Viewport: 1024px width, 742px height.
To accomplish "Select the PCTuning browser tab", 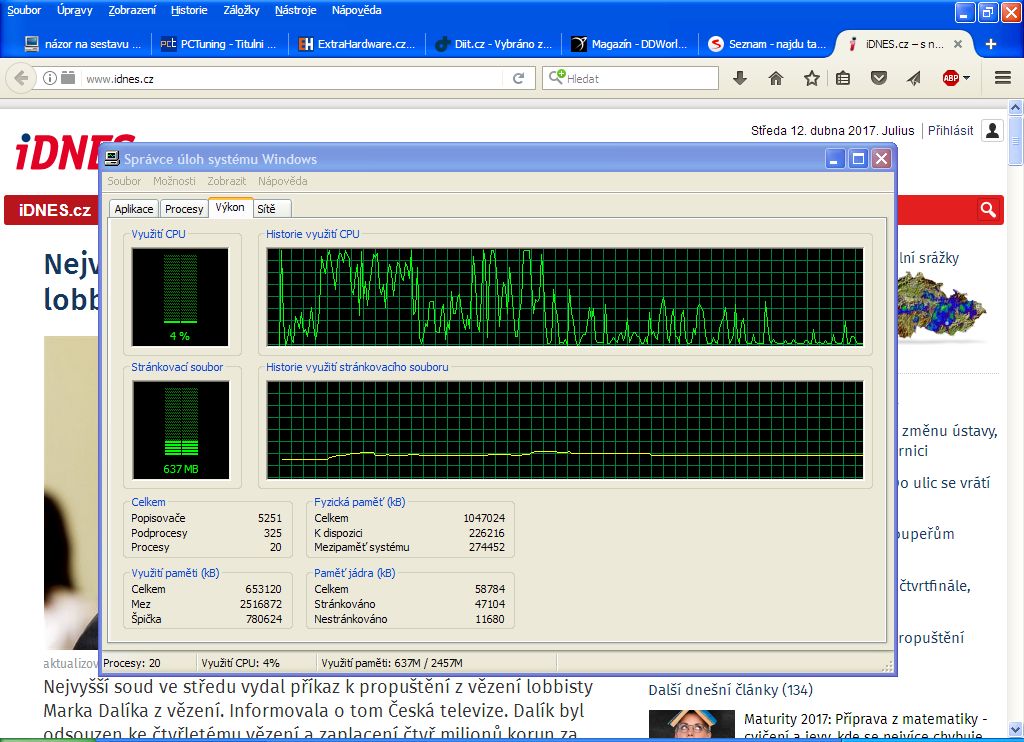I will pyautogui.click(x=218, y=44).
